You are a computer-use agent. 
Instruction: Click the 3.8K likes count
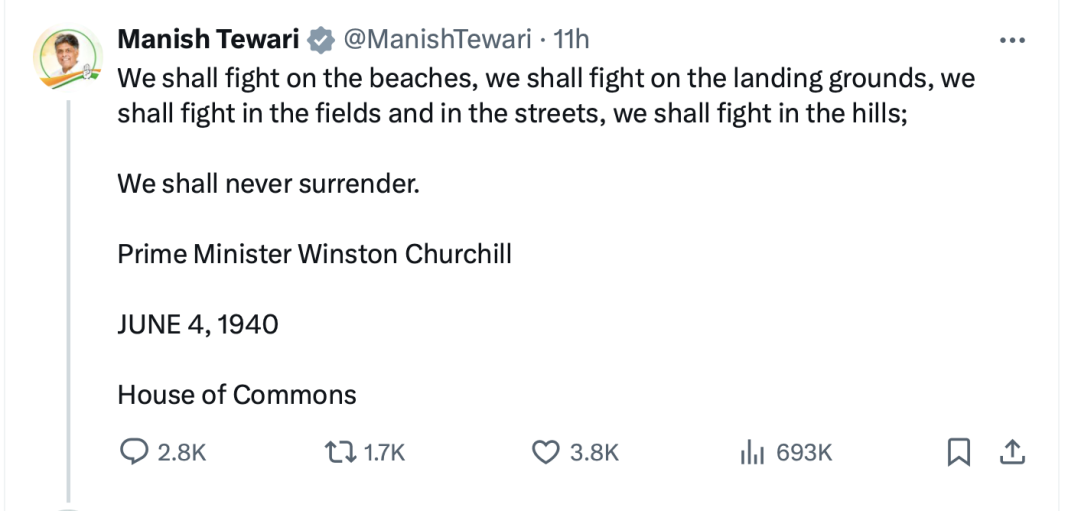(594, 453)
